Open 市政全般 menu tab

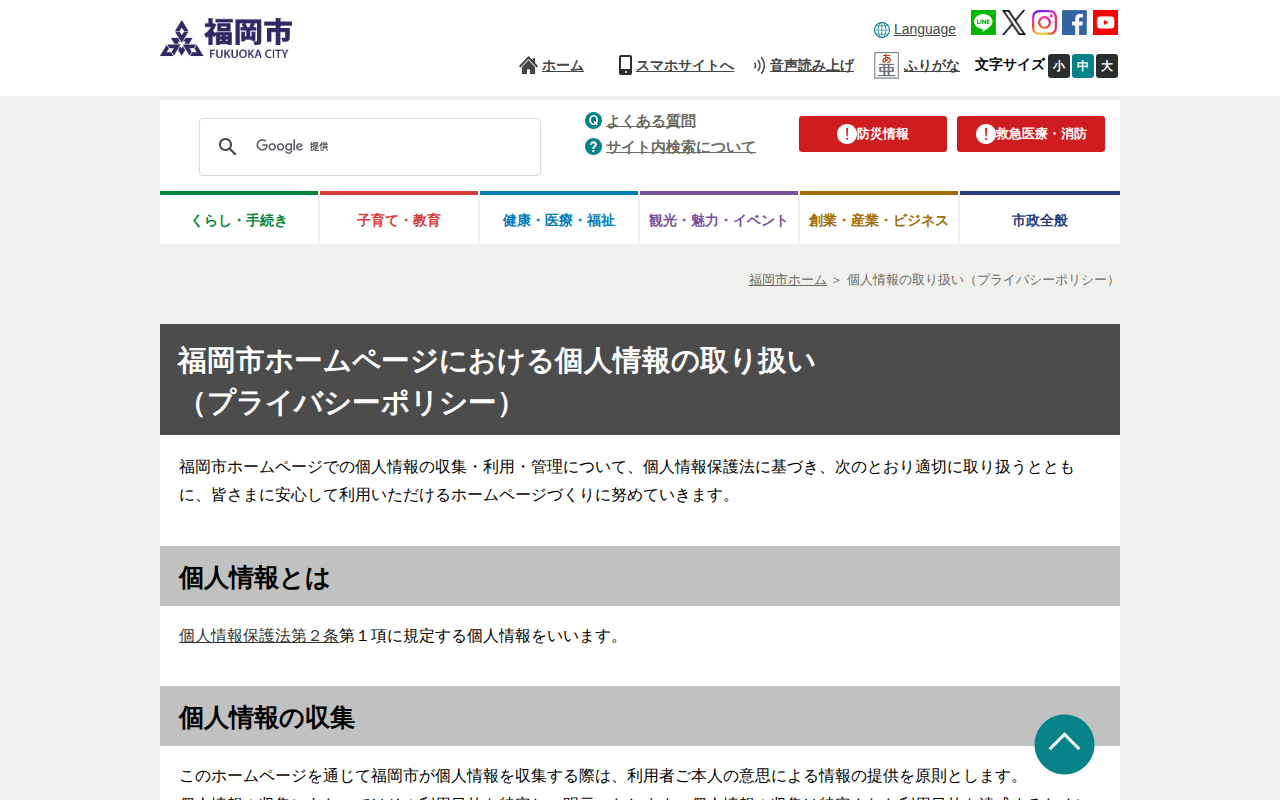point(1040,219)
